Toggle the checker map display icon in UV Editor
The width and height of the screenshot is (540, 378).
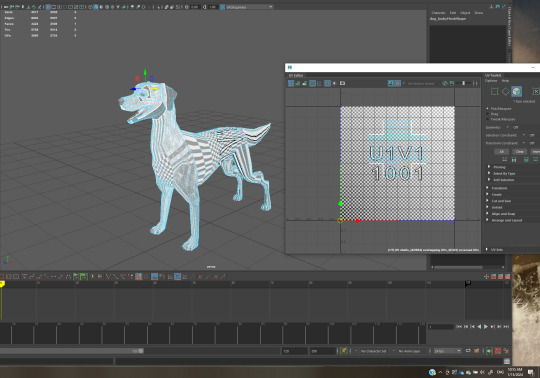pos(397,83)
